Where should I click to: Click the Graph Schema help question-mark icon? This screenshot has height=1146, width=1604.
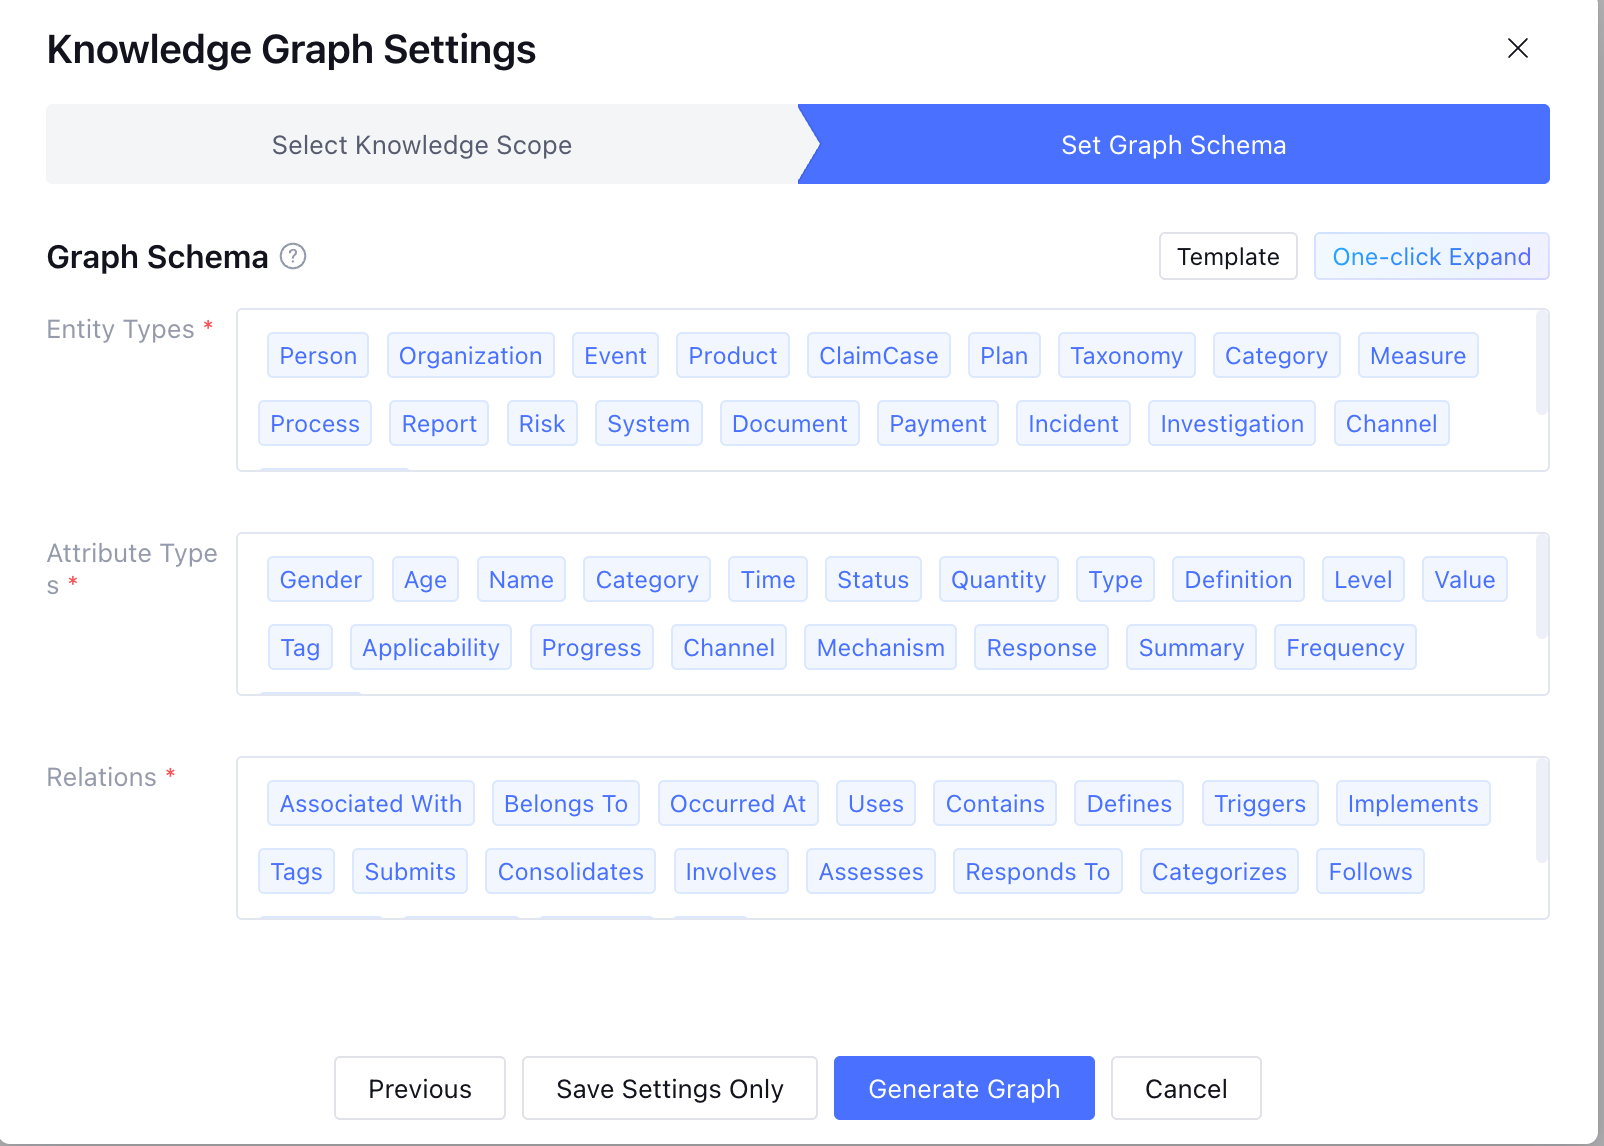pyautogui.click(x=293, y=257)
